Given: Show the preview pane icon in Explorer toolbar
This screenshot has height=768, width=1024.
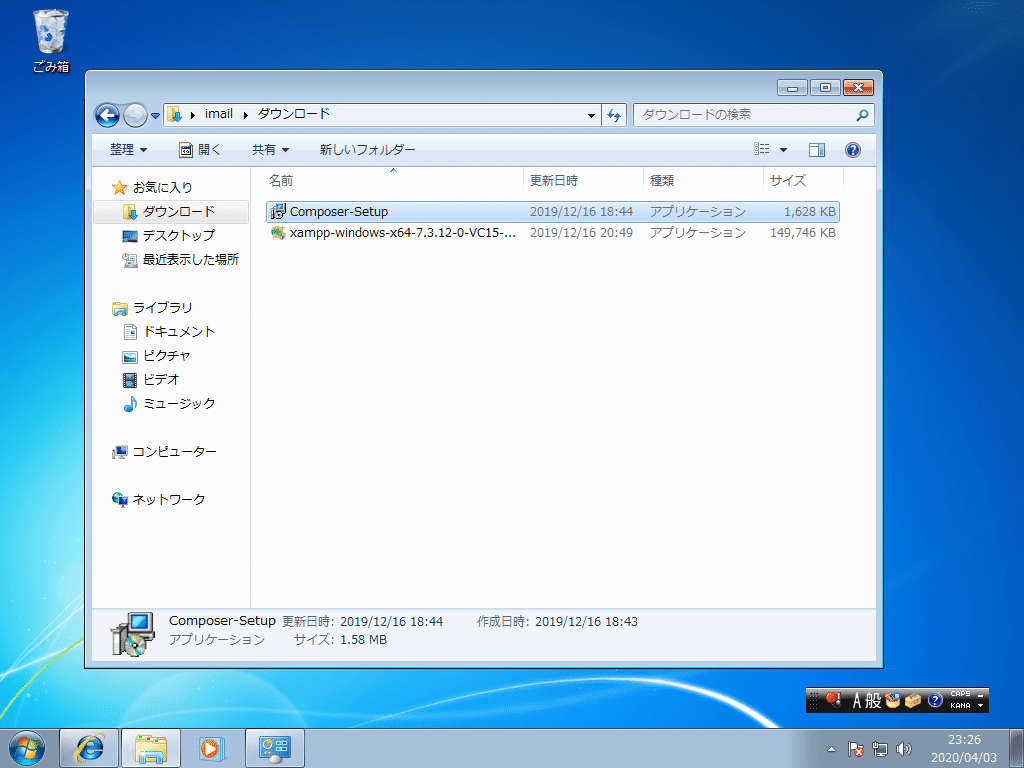Looking at the screenshot, I should click(x=816, y=149).
